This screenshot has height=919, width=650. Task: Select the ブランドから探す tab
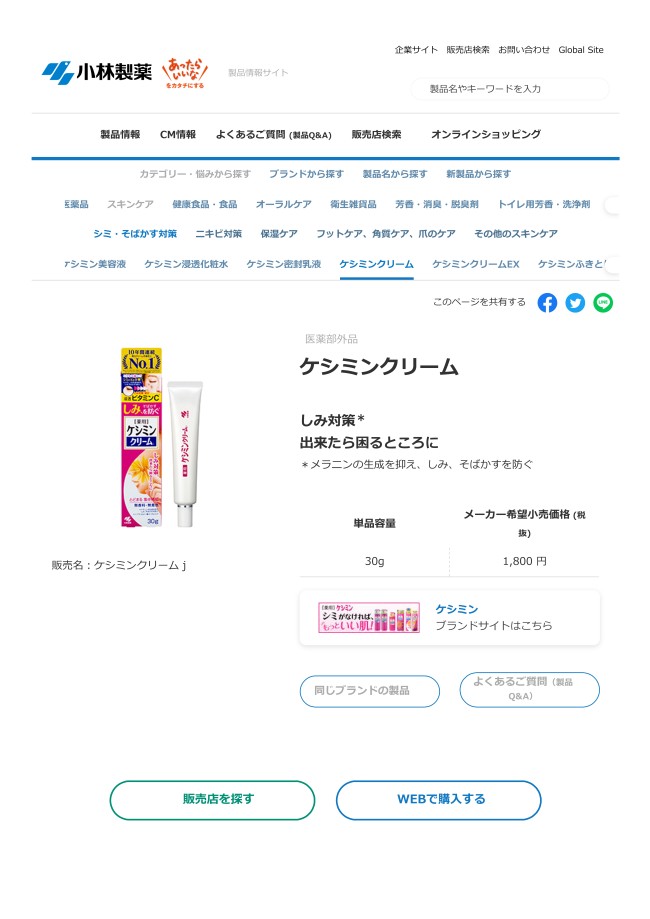pyautogui.click(x=306, y=174)
